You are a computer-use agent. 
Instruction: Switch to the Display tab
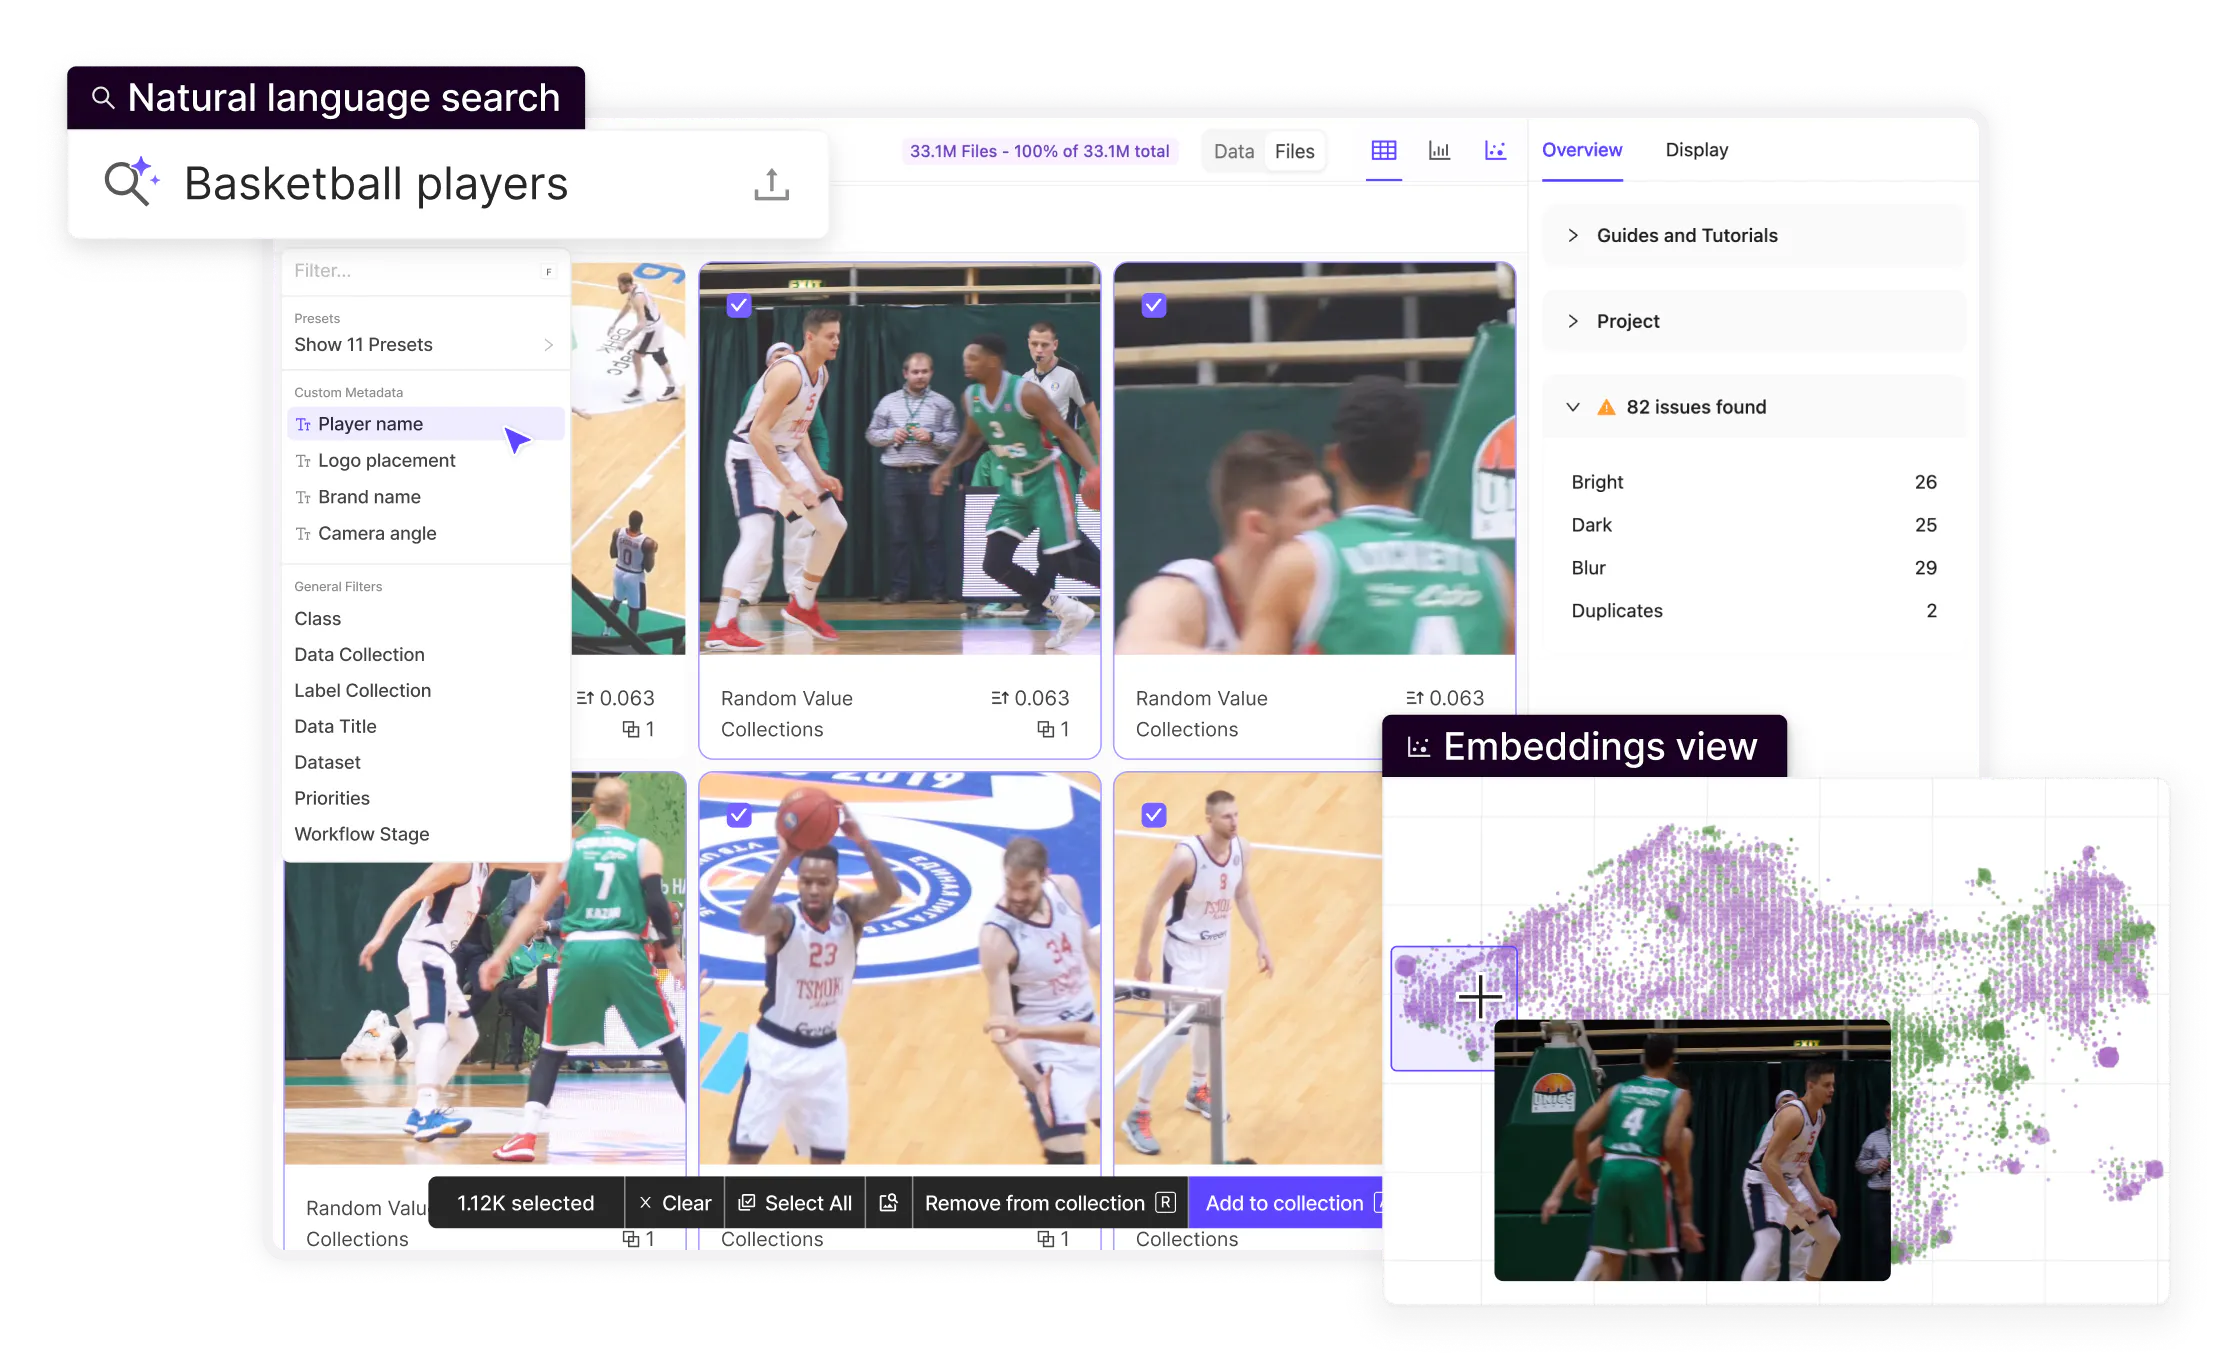[x=1696, y=150]
